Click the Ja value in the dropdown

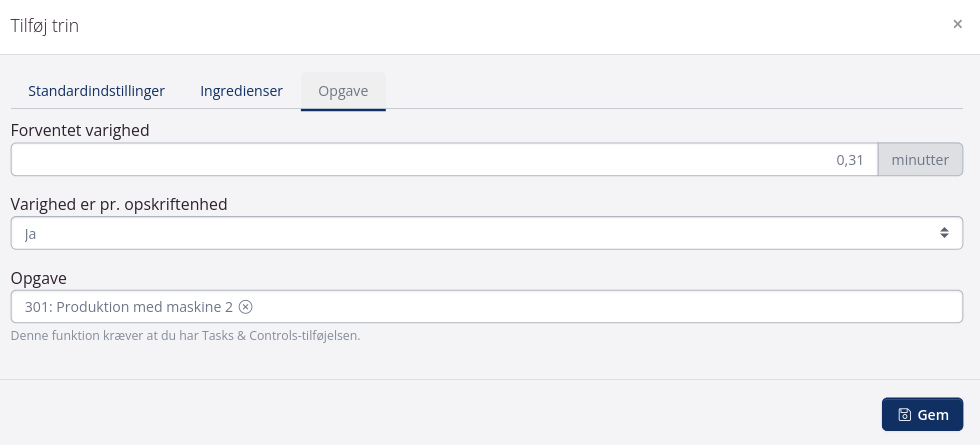click(x=30, y=233)
